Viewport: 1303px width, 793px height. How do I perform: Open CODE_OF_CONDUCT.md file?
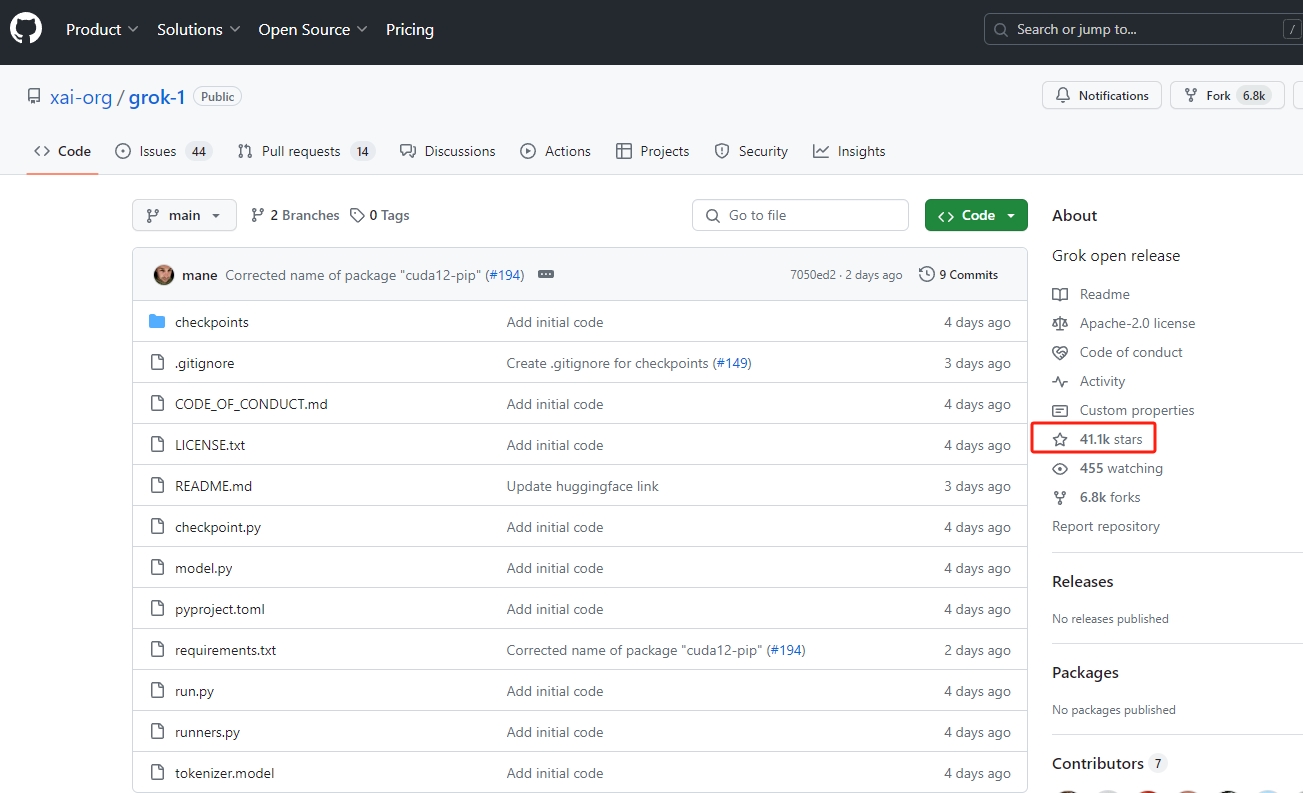coord(251,404)
